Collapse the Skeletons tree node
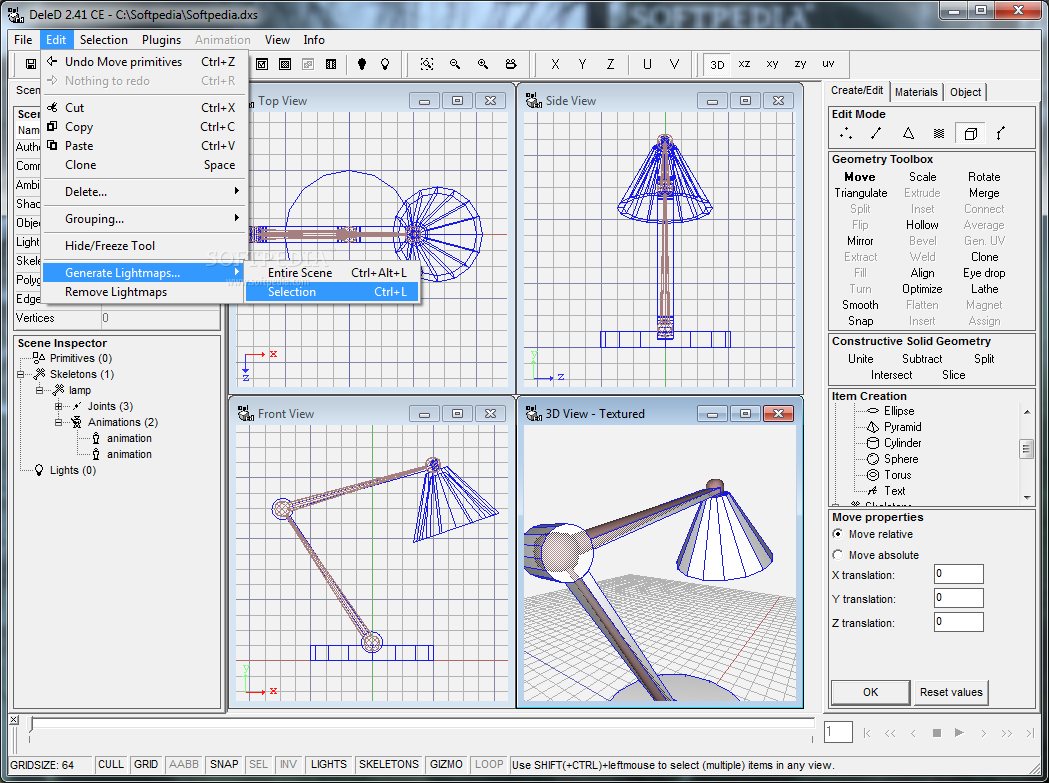The width and height of the screenshot is (1049, 783). 21,374
